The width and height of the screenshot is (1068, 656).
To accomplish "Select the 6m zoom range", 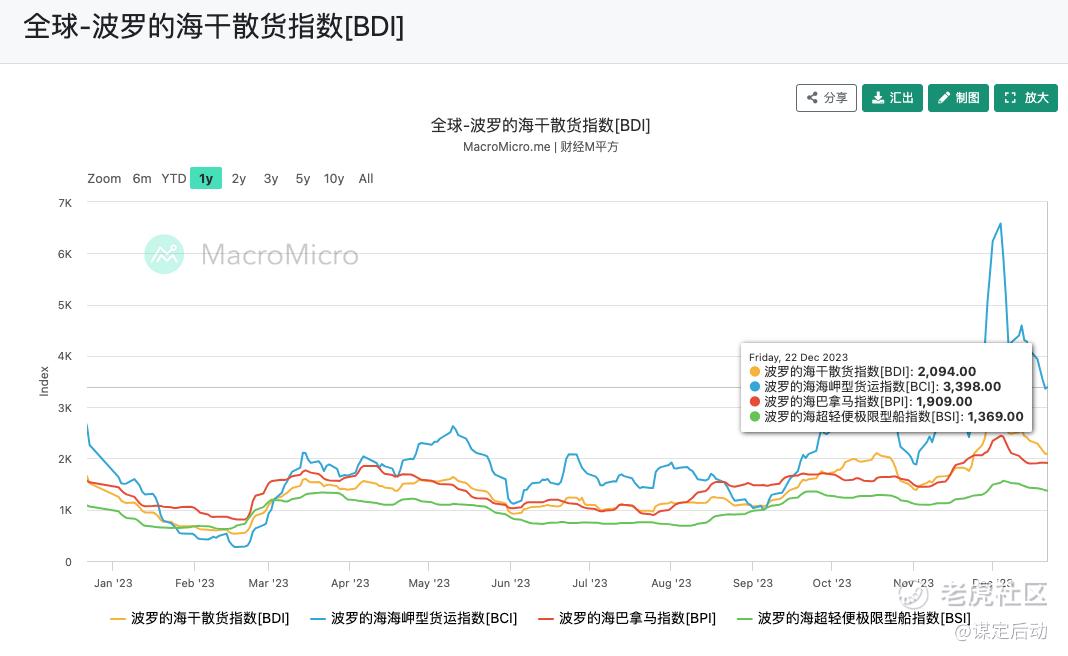I will (142, 179).
